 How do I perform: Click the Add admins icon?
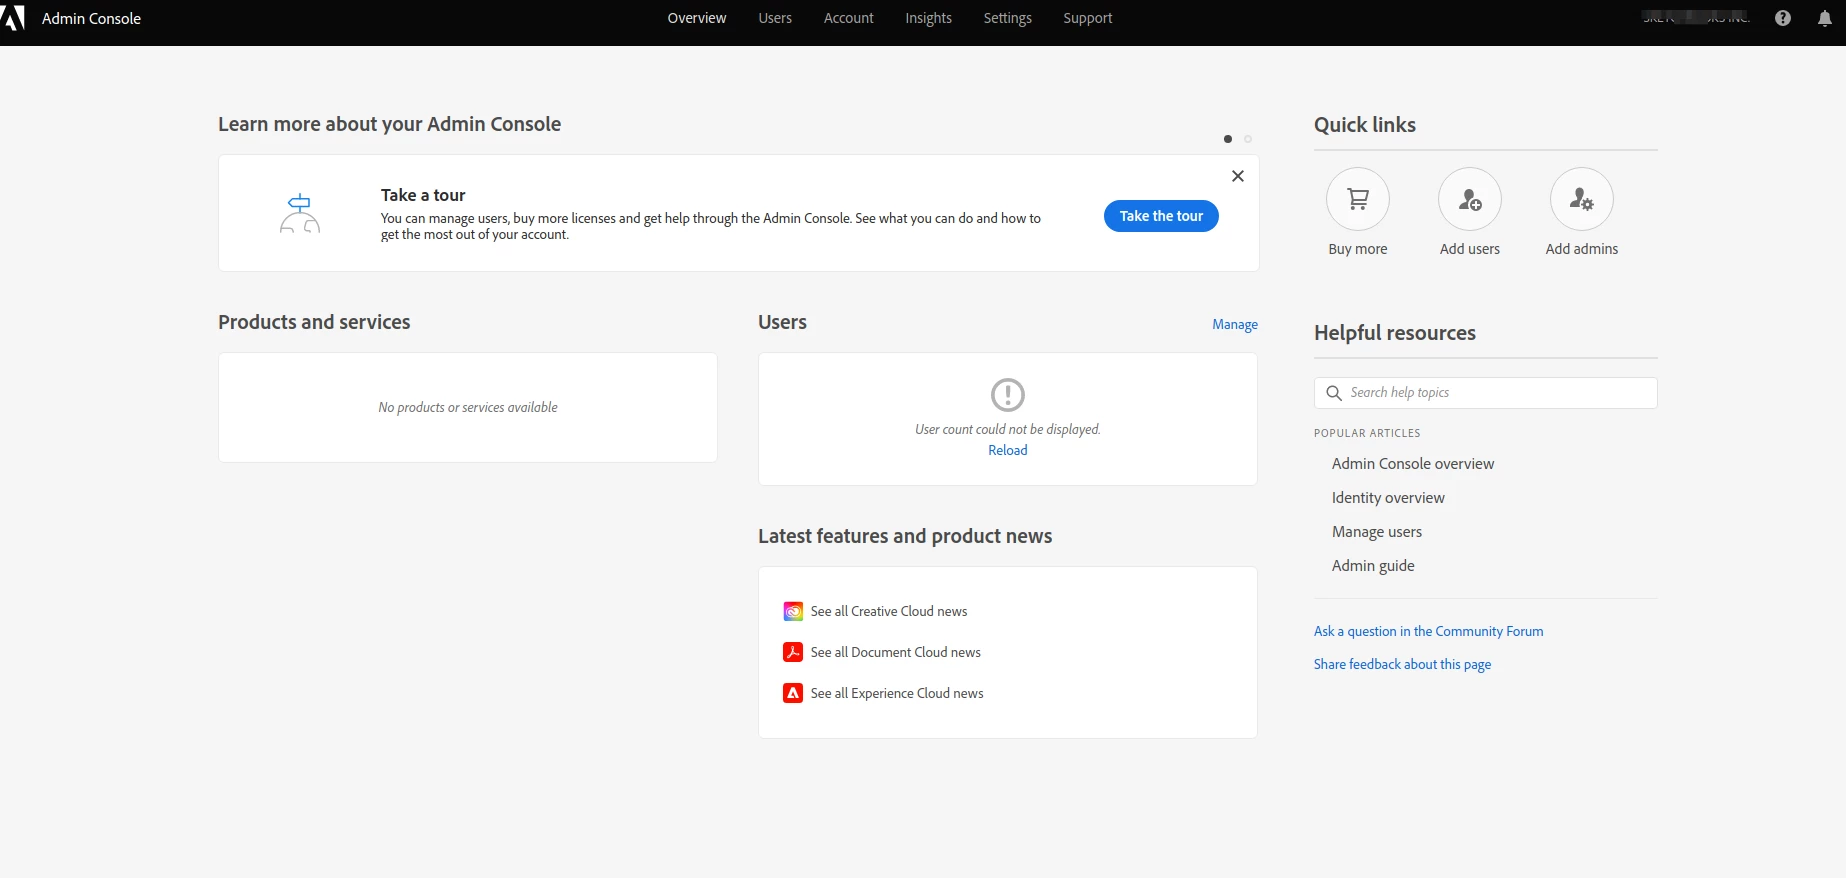[x=1582, y=199]
